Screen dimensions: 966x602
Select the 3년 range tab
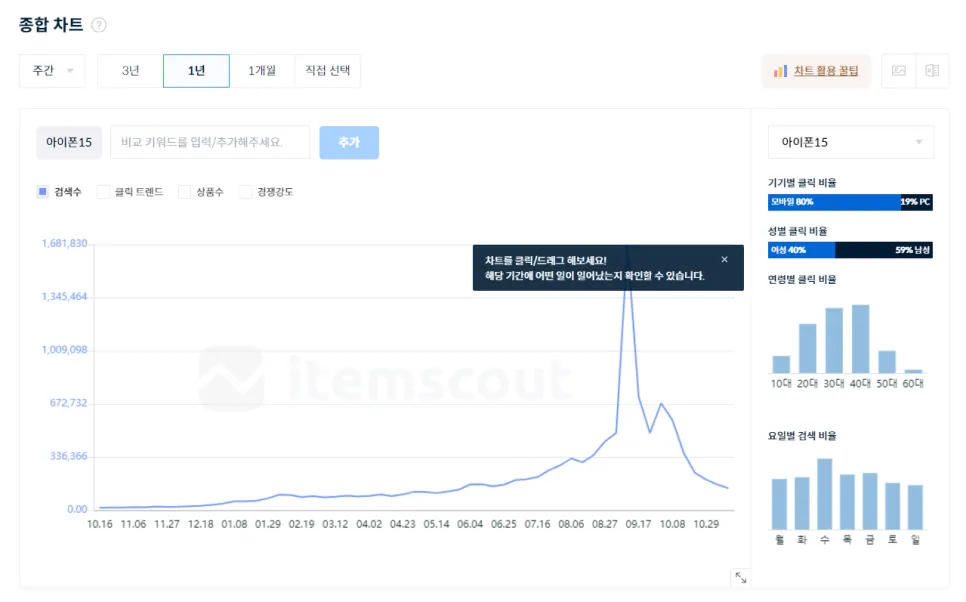coord(130,71)
